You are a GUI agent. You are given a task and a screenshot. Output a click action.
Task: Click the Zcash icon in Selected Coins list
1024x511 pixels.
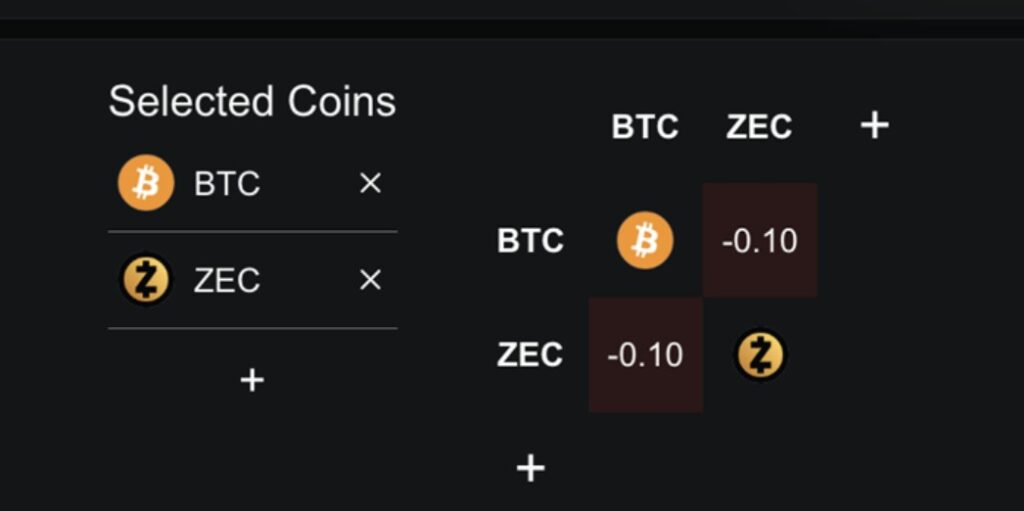146,280
